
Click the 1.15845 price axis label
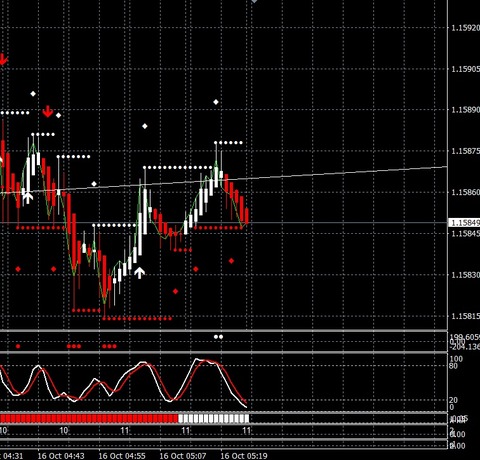tap(465, 233)
